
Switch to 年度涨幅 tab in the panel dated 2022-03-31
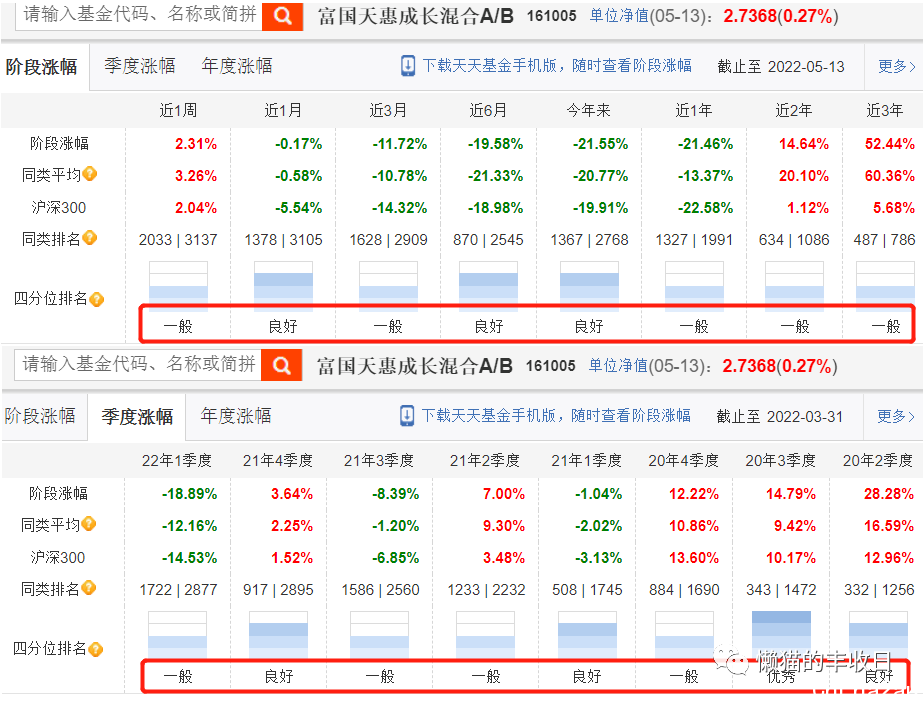[x=235, y=416]
